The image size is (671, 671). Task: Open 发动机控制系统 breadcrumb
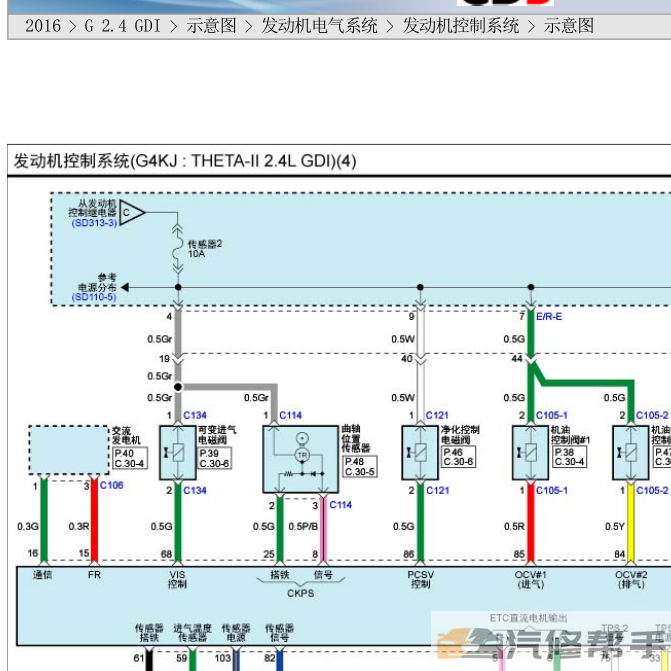460,26
